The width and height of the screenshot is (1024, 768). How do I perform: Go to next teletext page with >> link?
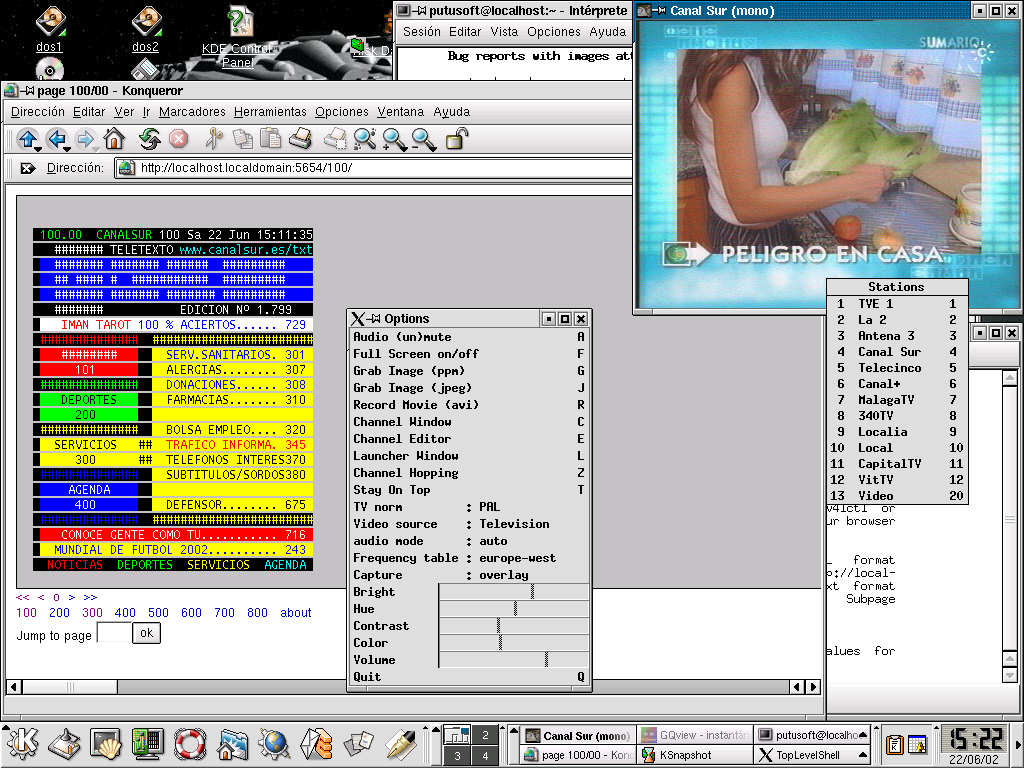tap(90, 597)
